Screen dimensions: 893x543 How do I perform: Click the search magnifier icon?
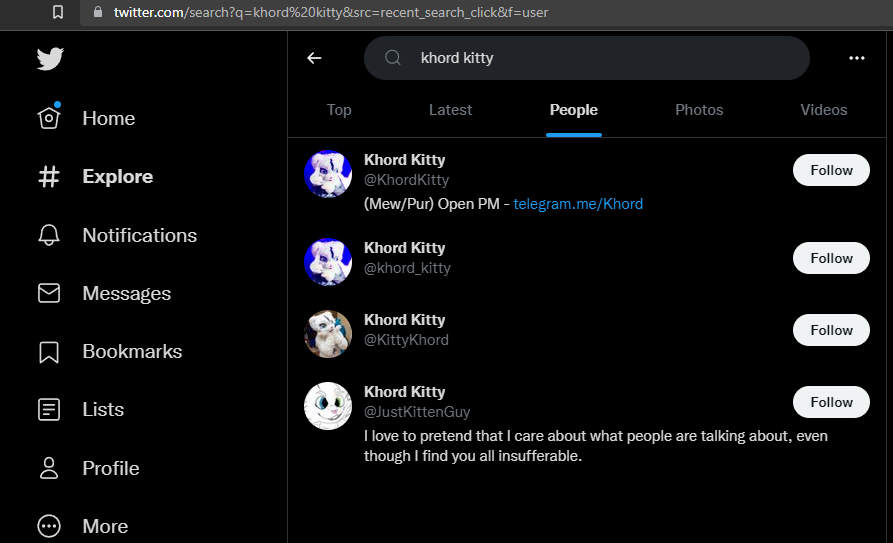pos(393,58)
